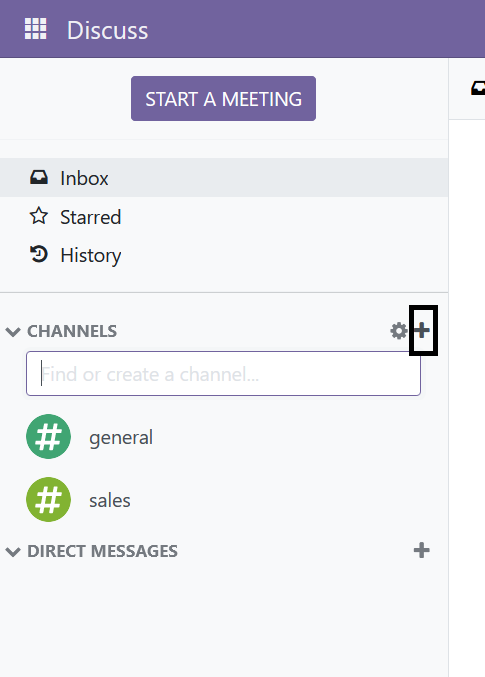Image resolution: width=485 pixels, height=677 pixels.
Task: Click the add channel plus icon
Action: [422, 331]
